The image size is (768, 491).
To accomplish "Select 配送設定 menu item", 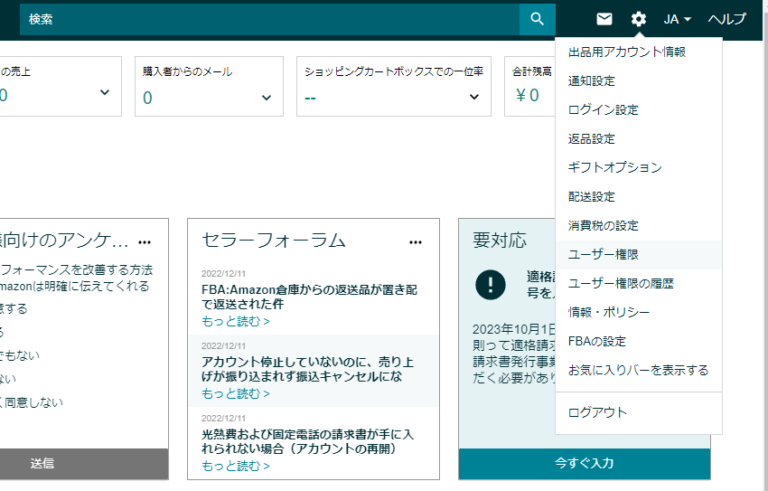I will pyautogui.click(x=639, y=196).
